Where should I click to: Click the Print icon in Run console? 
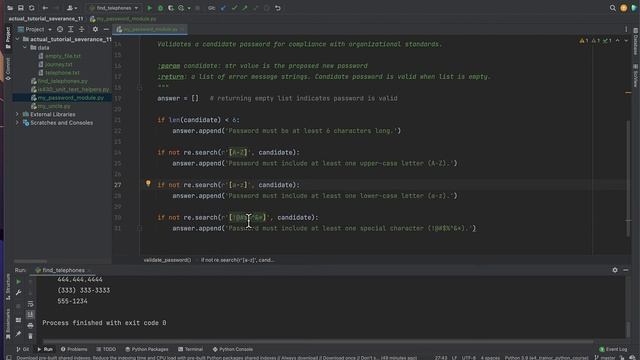[x=30, y=325]
